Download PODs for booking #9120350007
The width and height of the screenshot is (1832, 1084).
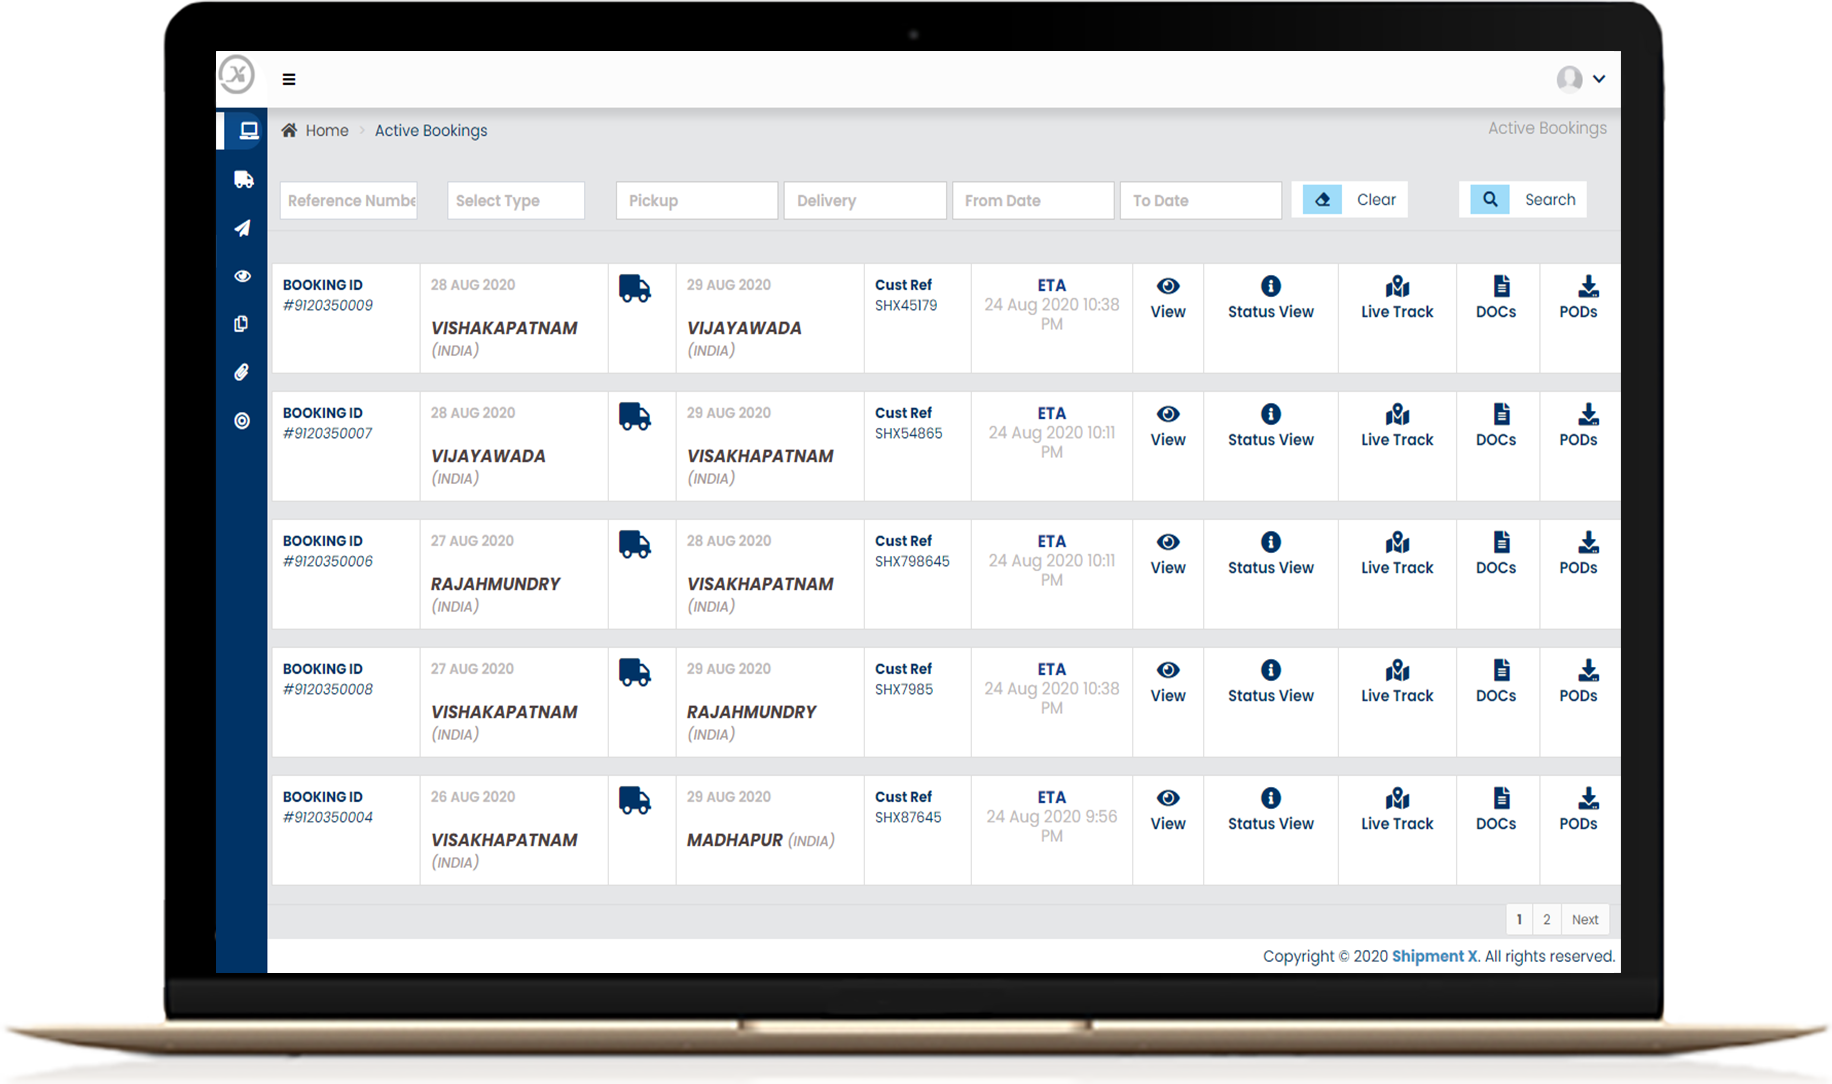[x=1578, y=426]
